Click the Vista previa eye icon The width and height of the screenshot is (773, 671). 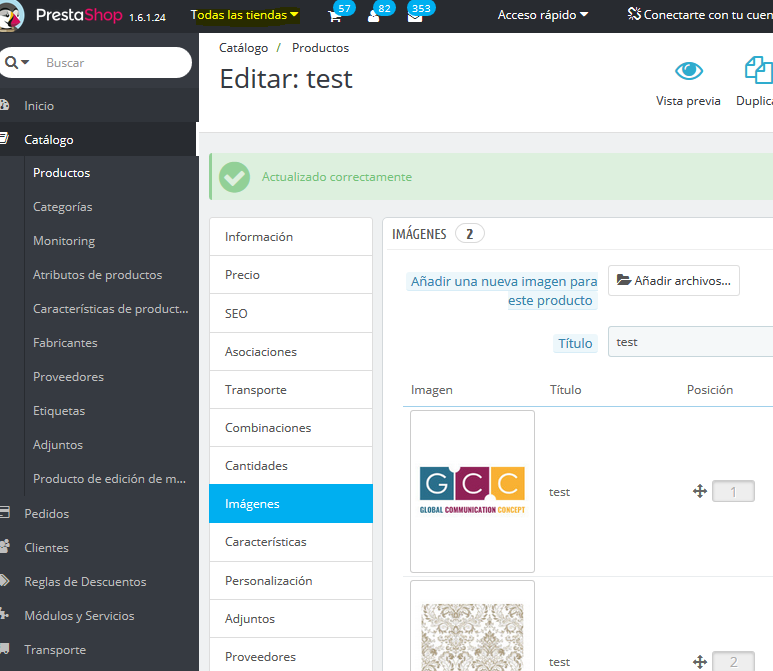click(x=688, y=71)
